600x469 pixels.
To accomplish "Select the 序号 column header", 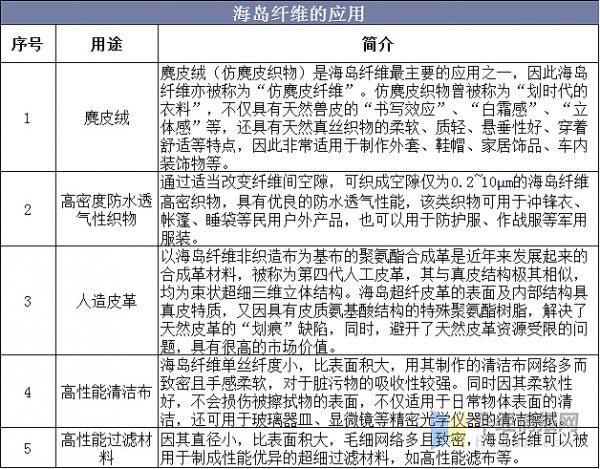I will (28, 44).
